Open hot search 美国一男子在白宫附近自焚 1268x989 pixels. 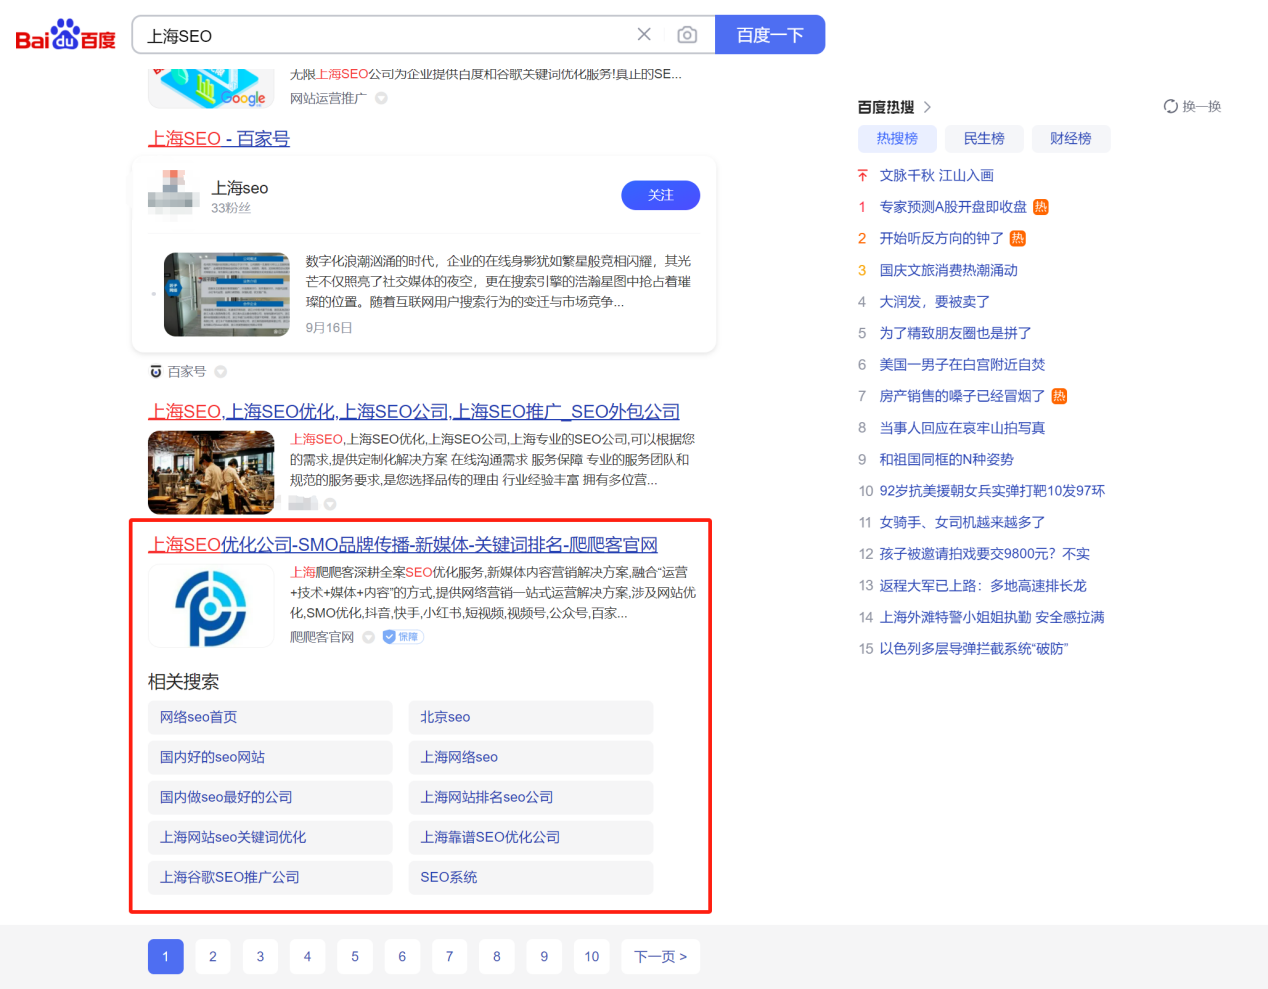click(x=962, y=365)
